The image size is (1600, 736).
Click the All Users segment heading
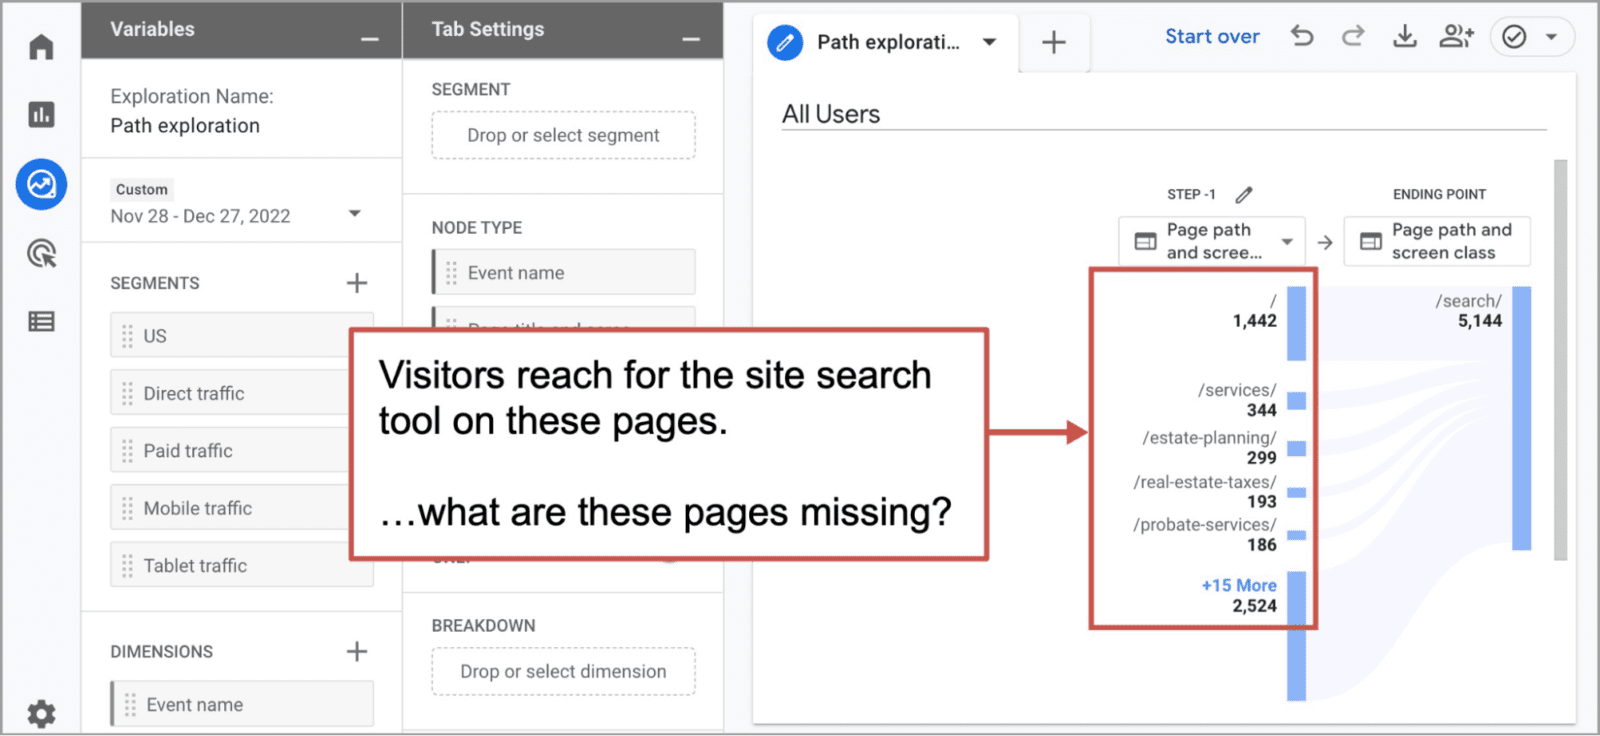point(831,114)
